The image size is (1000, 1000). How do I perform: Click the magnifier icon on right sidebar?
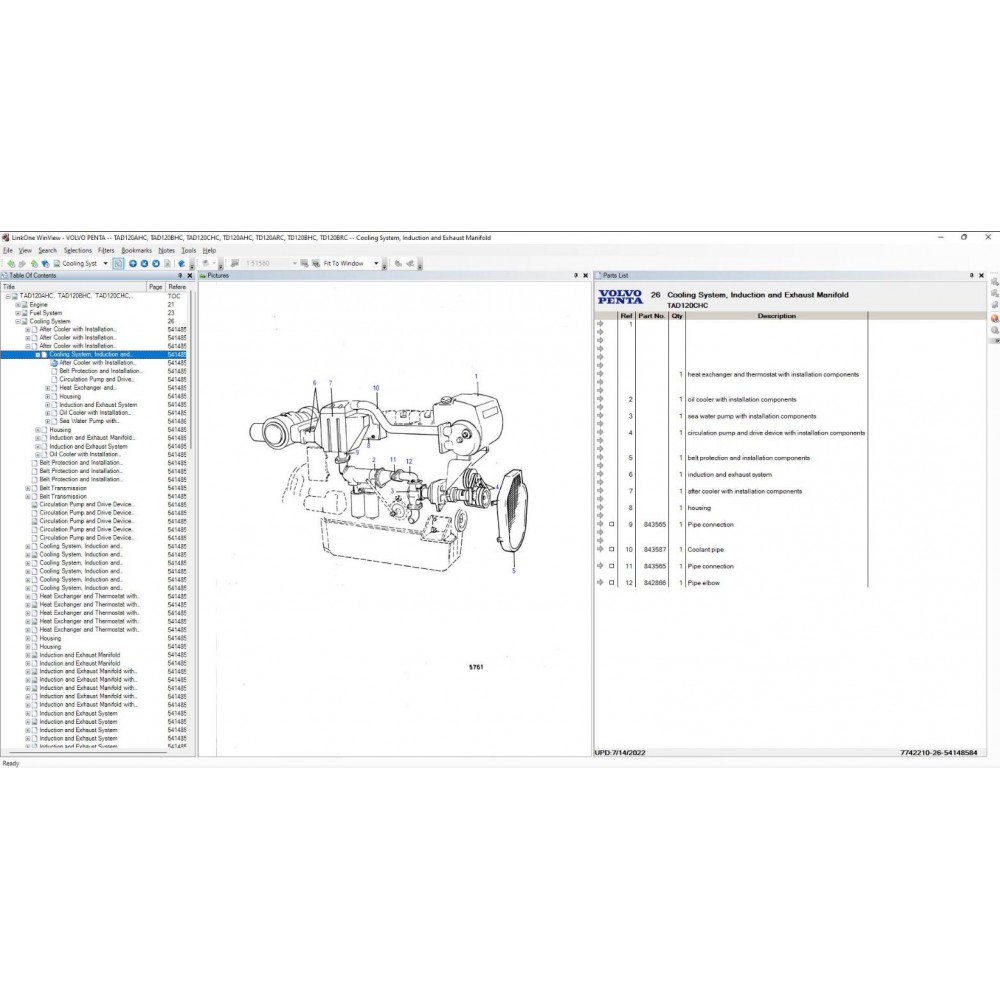(x=995, y=330)
